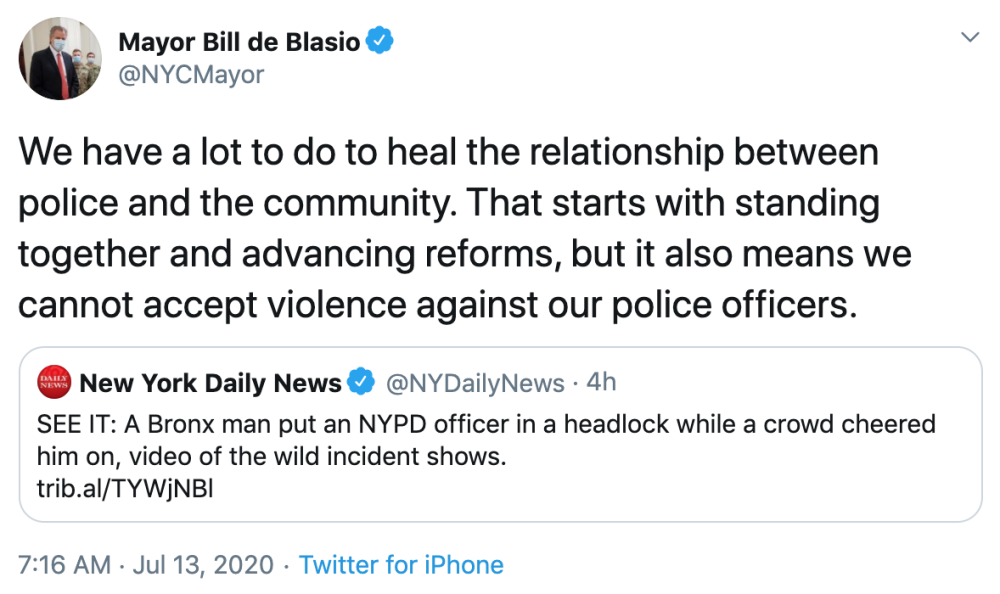Click the Mayor Bill de Blasio display name
The height and width of the screenshot is (594, 1000).
click(x=239, y=42)
